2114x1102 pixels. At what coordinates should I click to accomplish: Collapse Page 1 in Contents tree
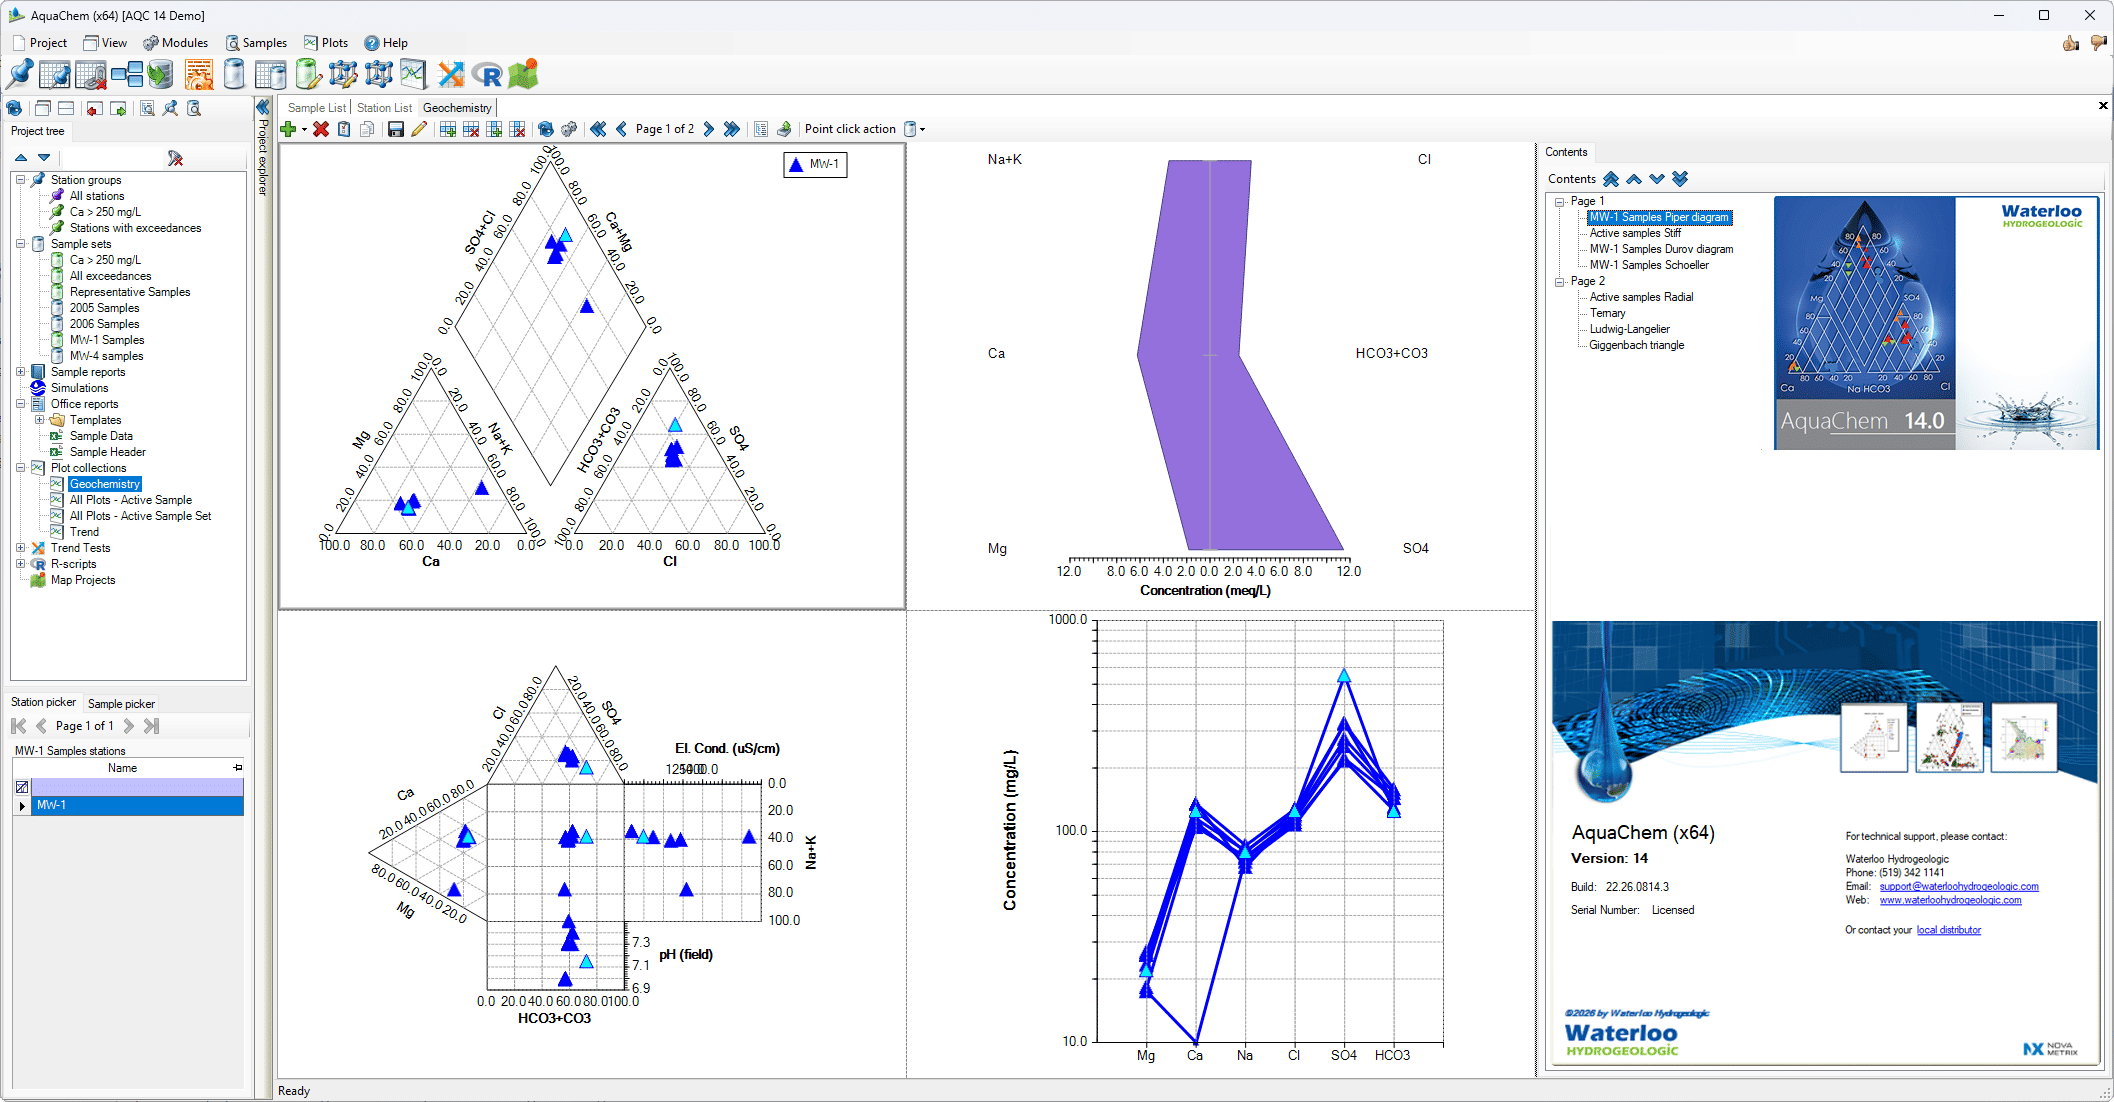tap(1559, 201)
